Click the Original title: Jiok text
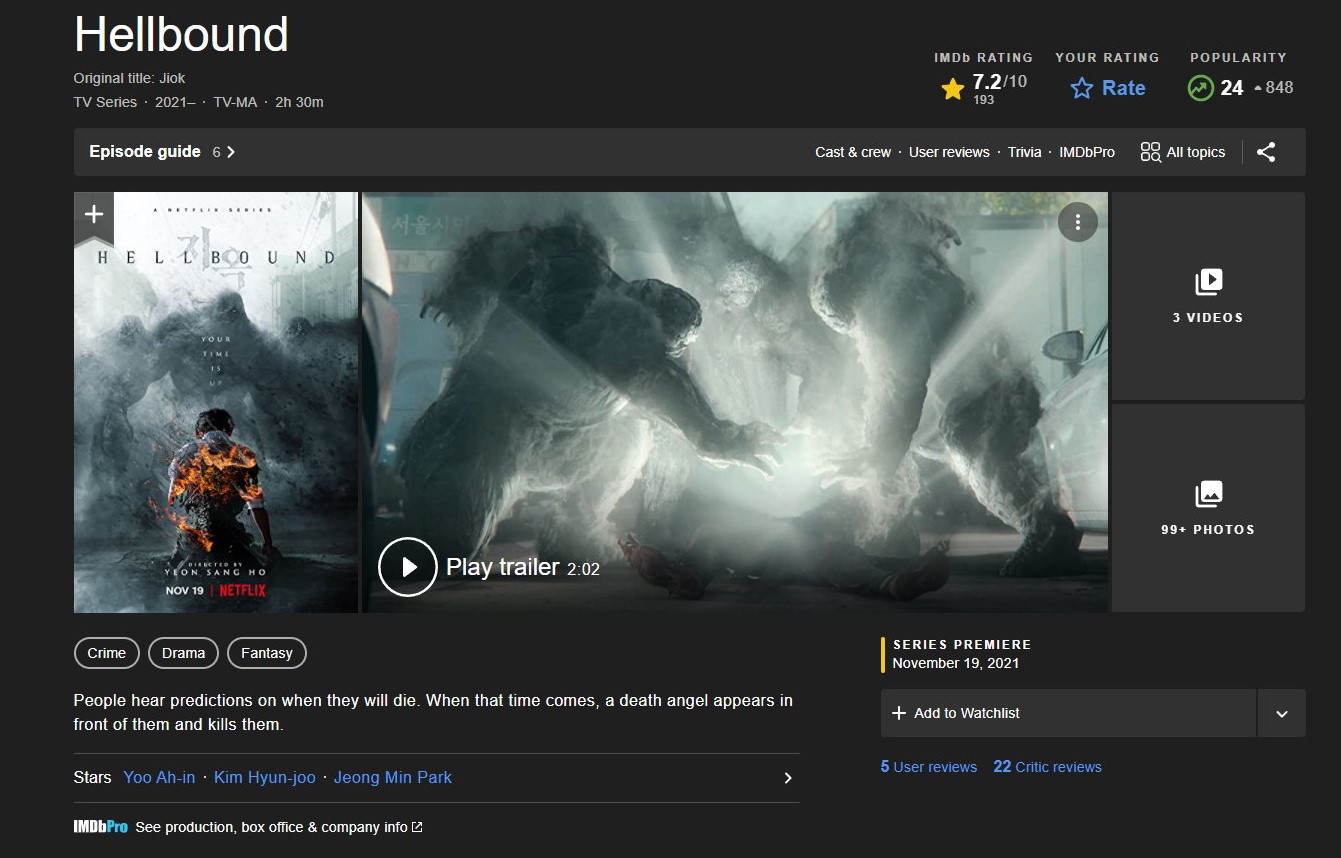This screenshot has width=1341, height=858. [129, 78]
